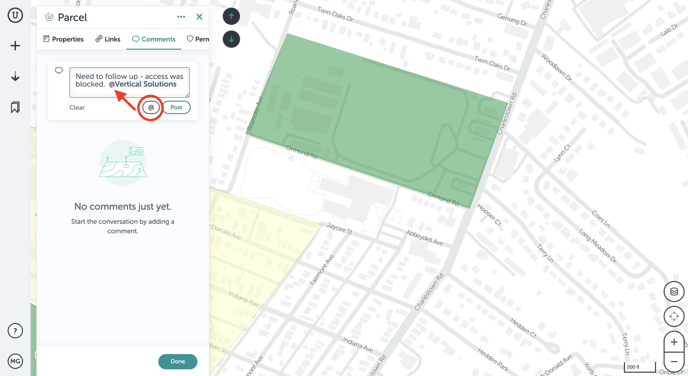Go to previous feature with the up arrow
This screenshot has width=688, height=376.
click(x=231, y=17)
